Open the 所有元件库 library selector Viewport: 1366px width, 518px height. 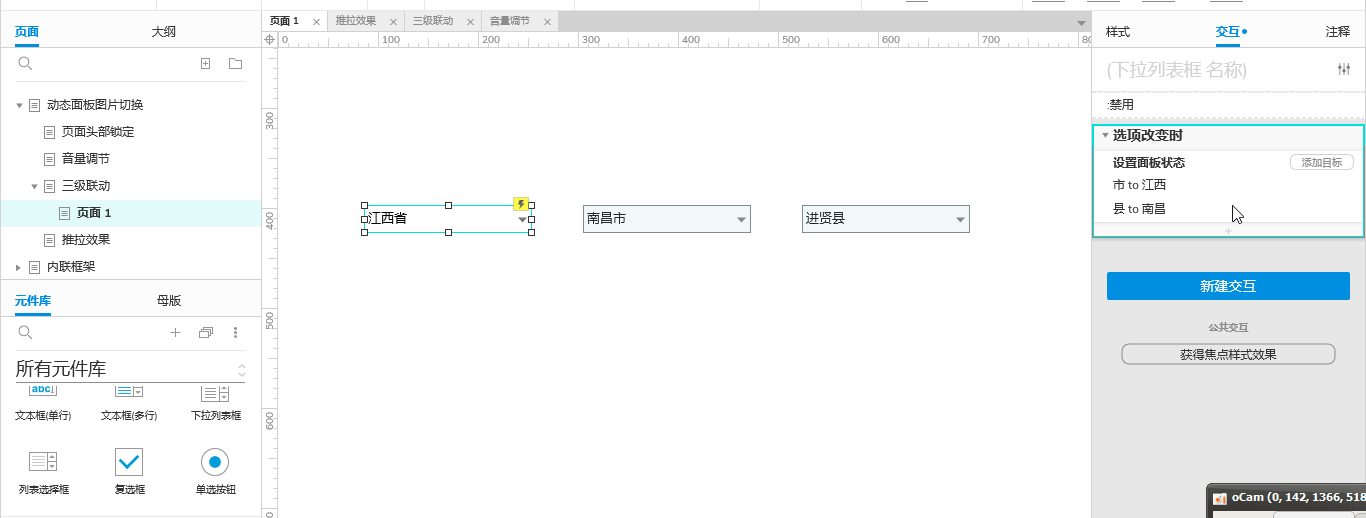coord(130,369)
